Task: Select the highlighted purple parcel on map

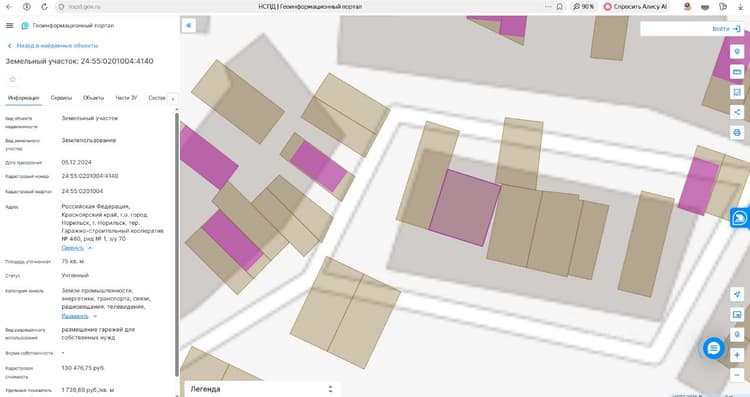Action: point(464,208)
